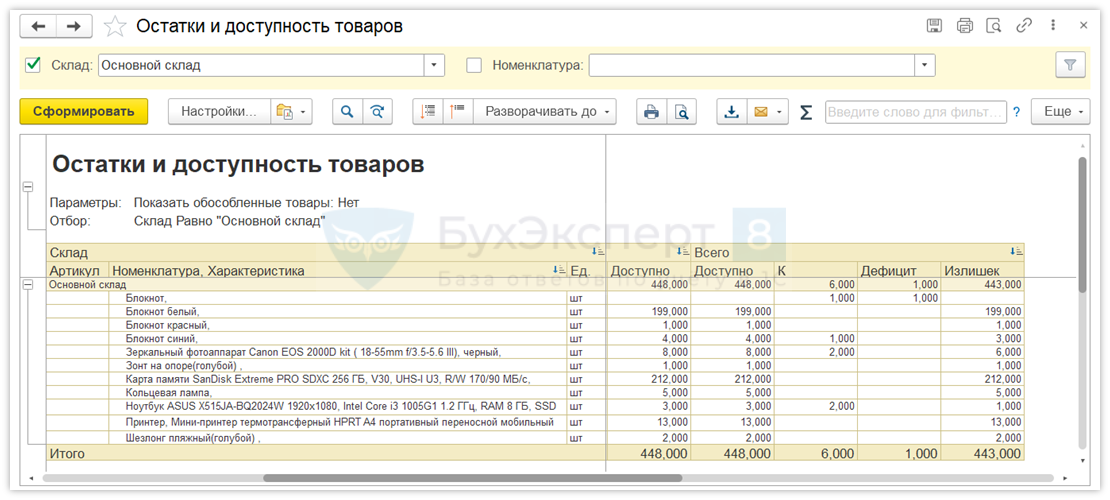Uncheck the Склад filter checkbox
Screen dimensions: 1110x500
[33, 65]
